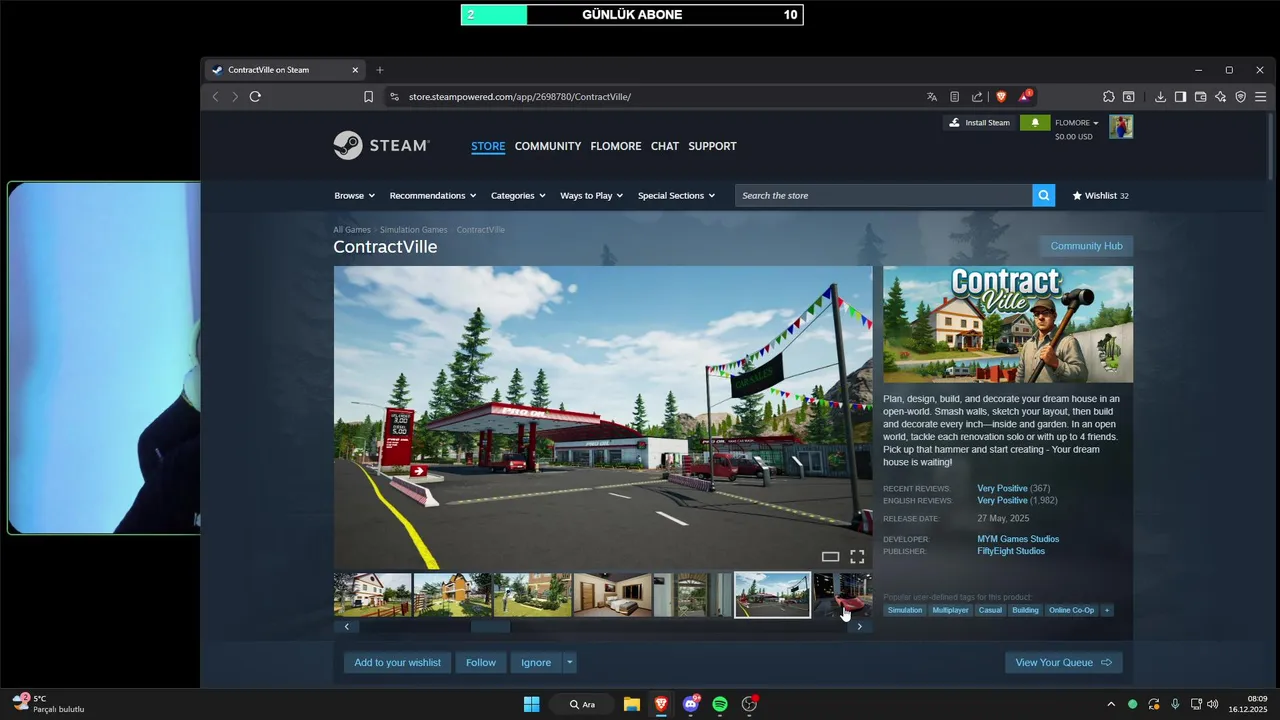1280x720 pixels.
Task: Open a new browser tab
Action: (x=380, y=70)
